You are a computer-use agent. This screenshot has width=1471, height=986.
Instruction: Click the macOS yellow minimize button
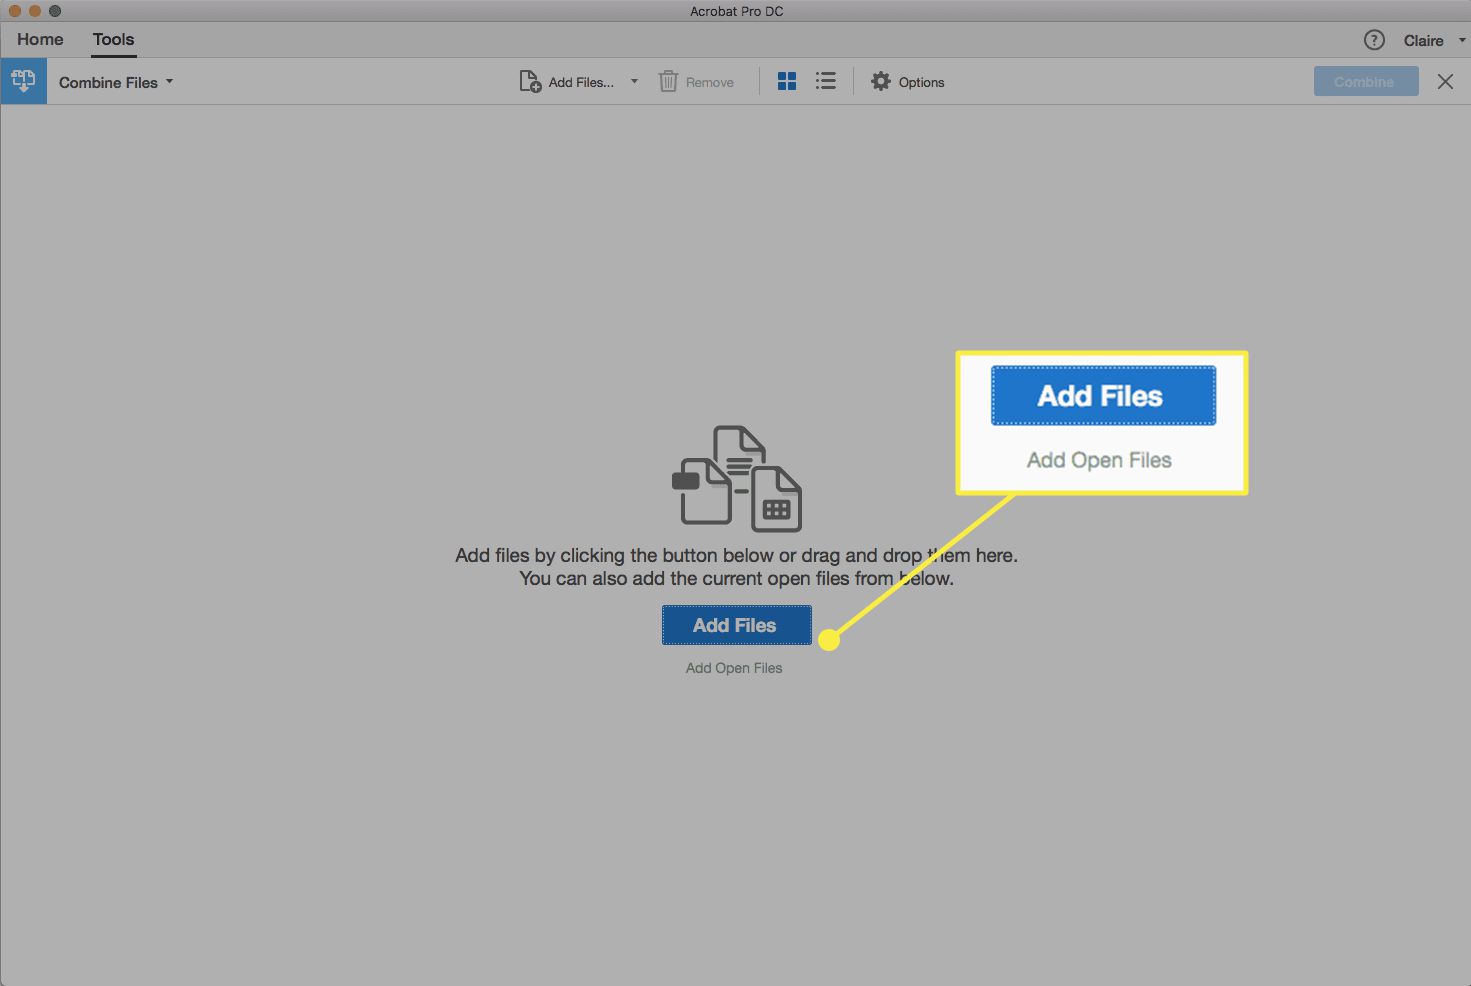[x=35, y=11]
